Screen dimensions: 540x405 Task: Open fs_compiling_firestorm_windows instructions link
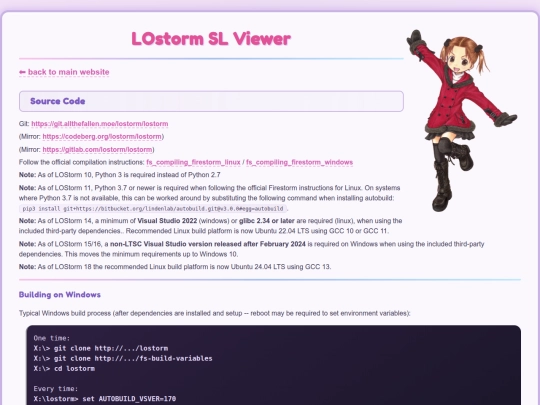299,162
